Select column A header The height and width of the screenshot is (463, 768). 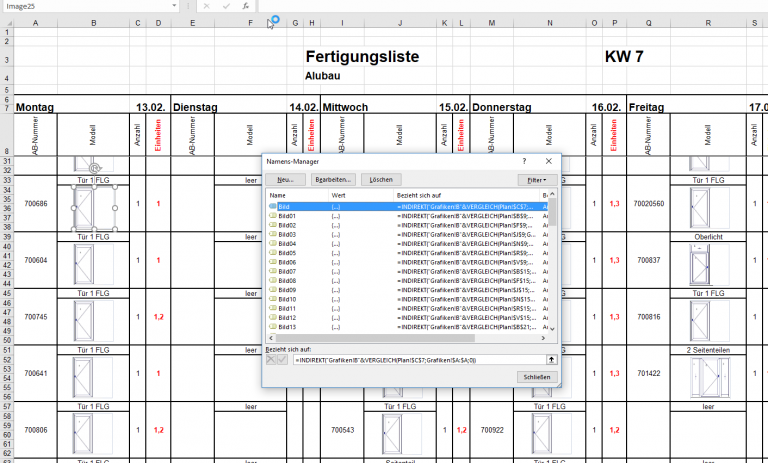pos(35,23)
